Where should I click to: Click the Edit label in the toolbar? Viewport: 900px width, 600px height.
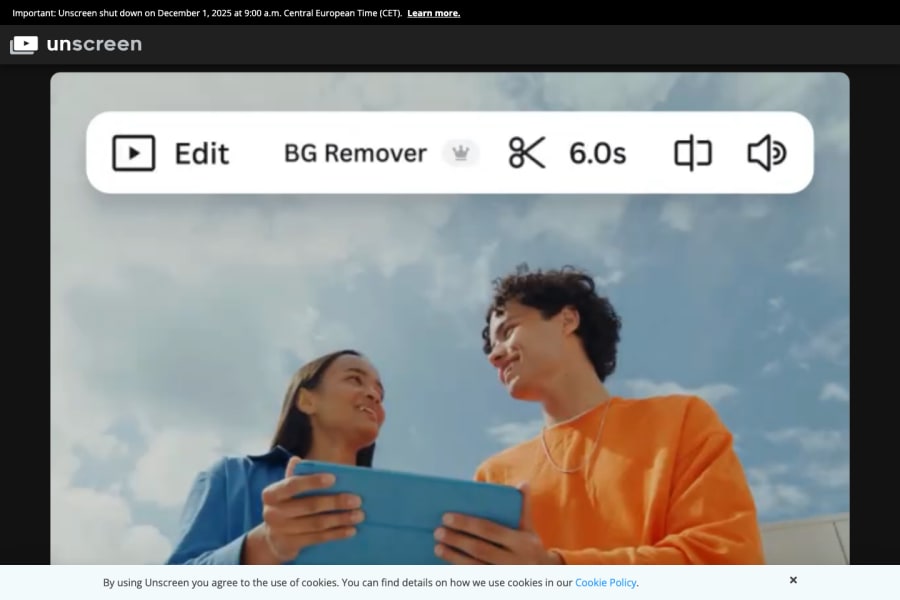[200, 153]
